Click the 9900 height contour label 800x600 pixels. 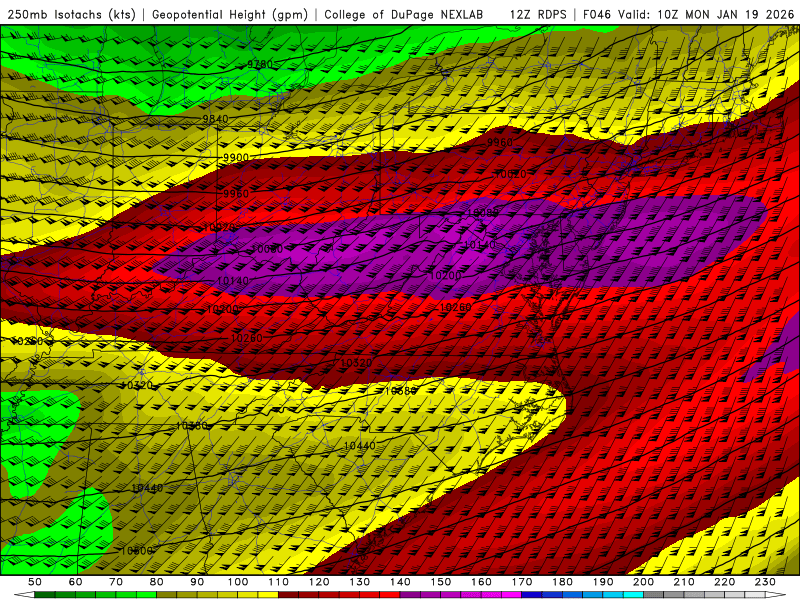click(x=236, y=157)
